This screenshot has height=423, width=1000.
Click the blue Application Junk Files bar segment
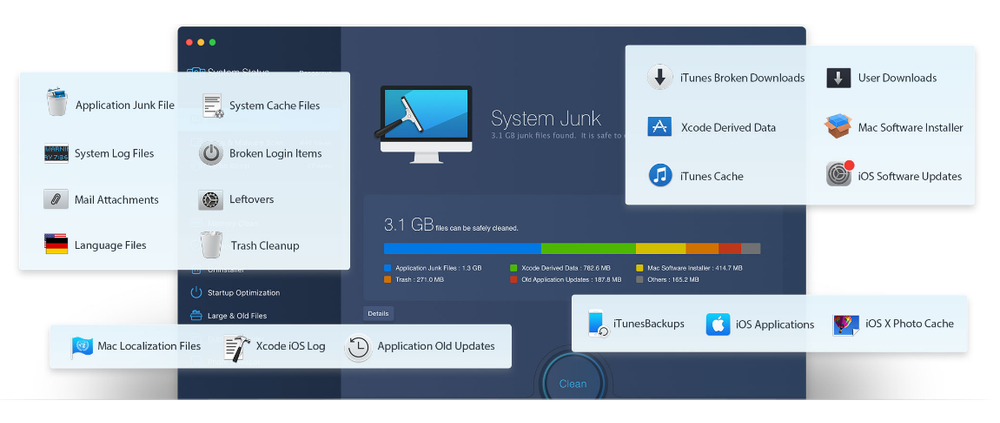pyautogui.click(x=462, y=248)
